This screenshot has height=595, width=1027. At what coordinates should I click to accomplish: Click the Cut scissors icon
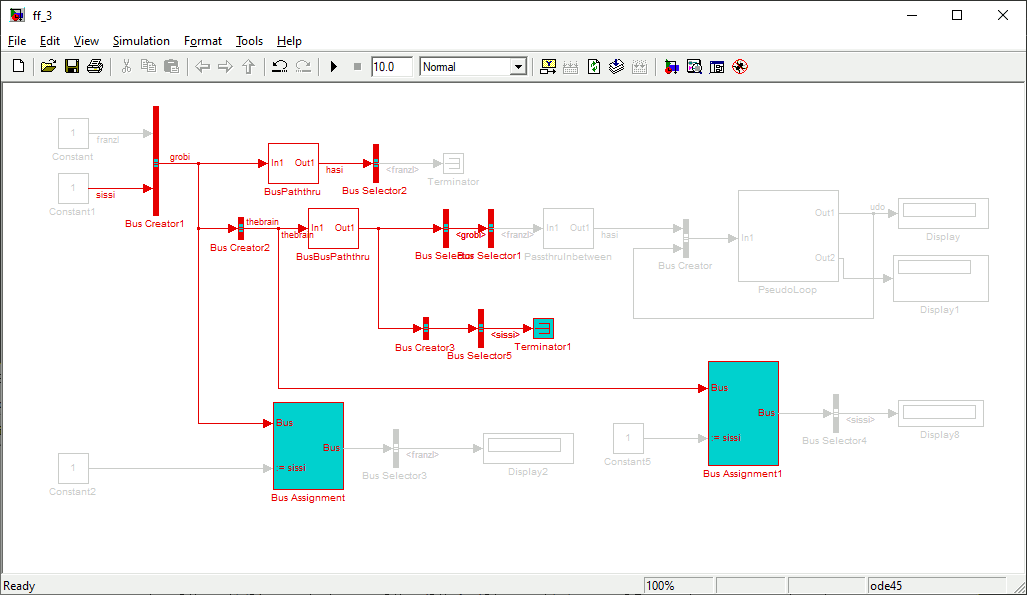(126, 66)
